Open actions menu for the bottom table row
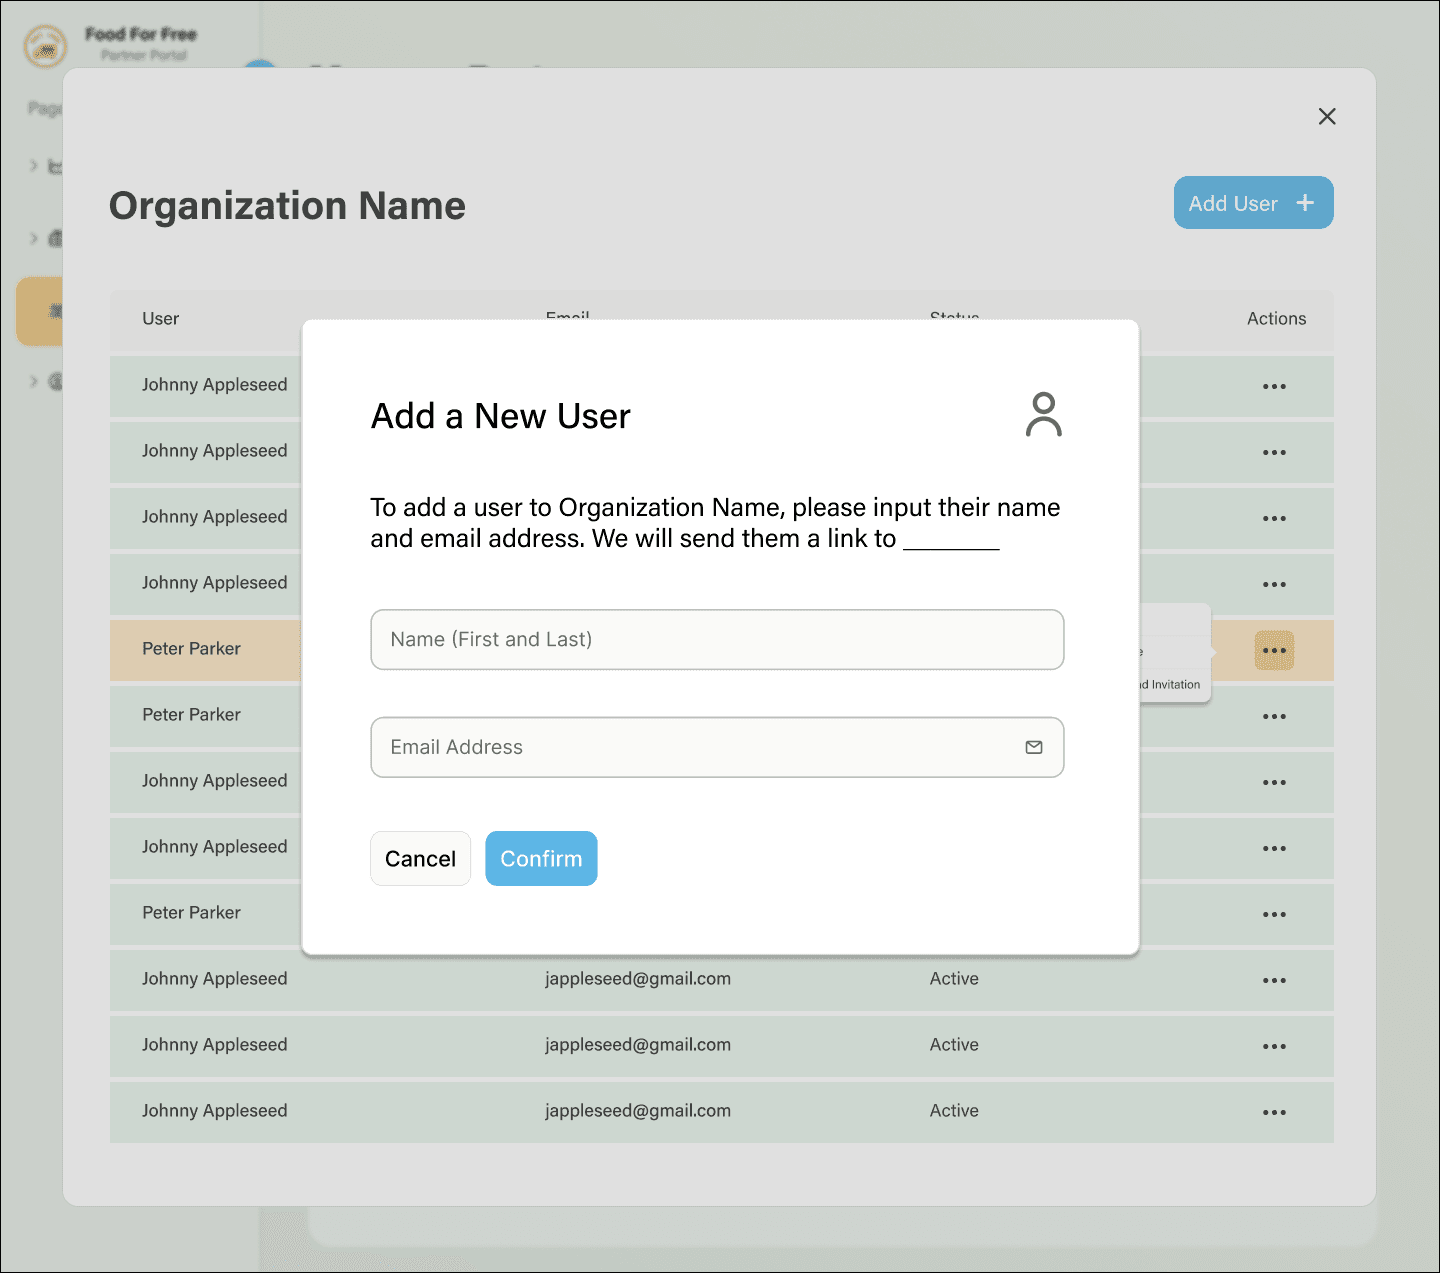Viewport: 1440px width, 1273px height. pos(1274,1113)
